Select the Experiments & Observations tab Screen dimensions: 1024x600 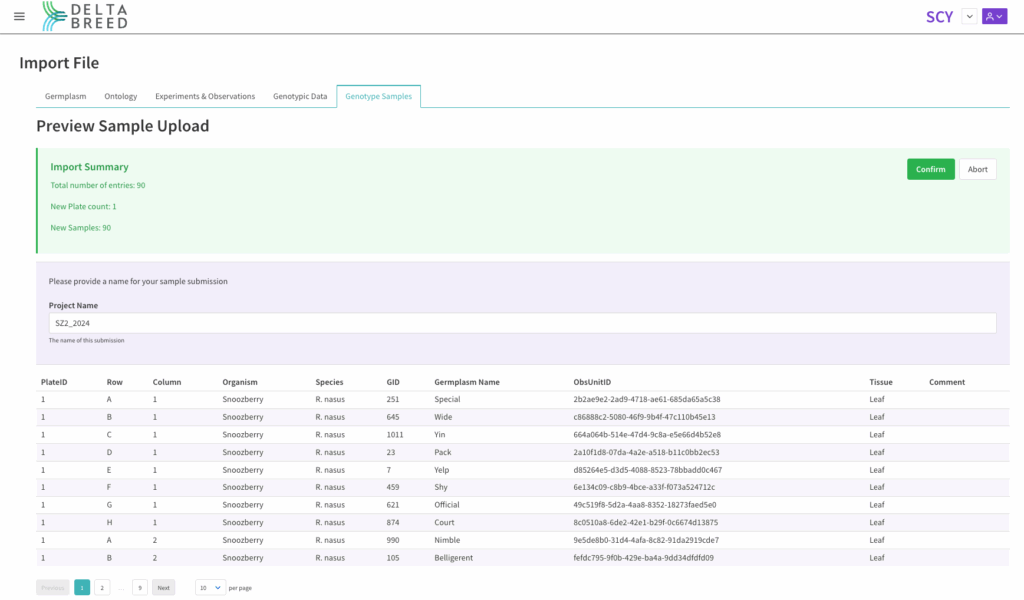tap(205, 96)
